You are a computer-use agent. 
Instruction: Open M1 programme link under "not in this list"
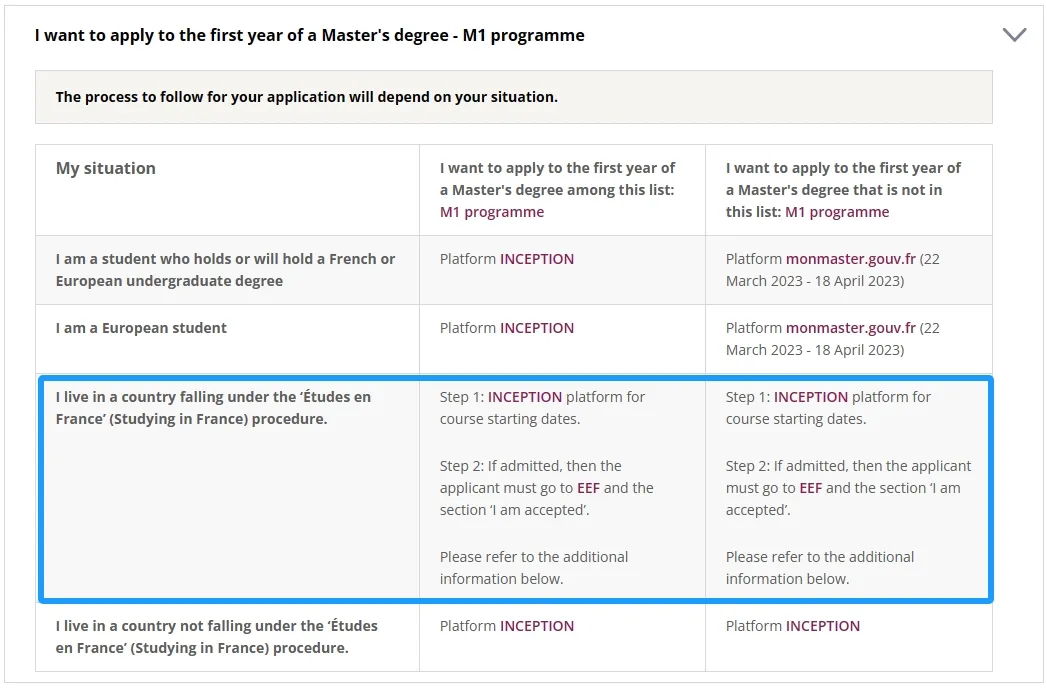[837, 212]
